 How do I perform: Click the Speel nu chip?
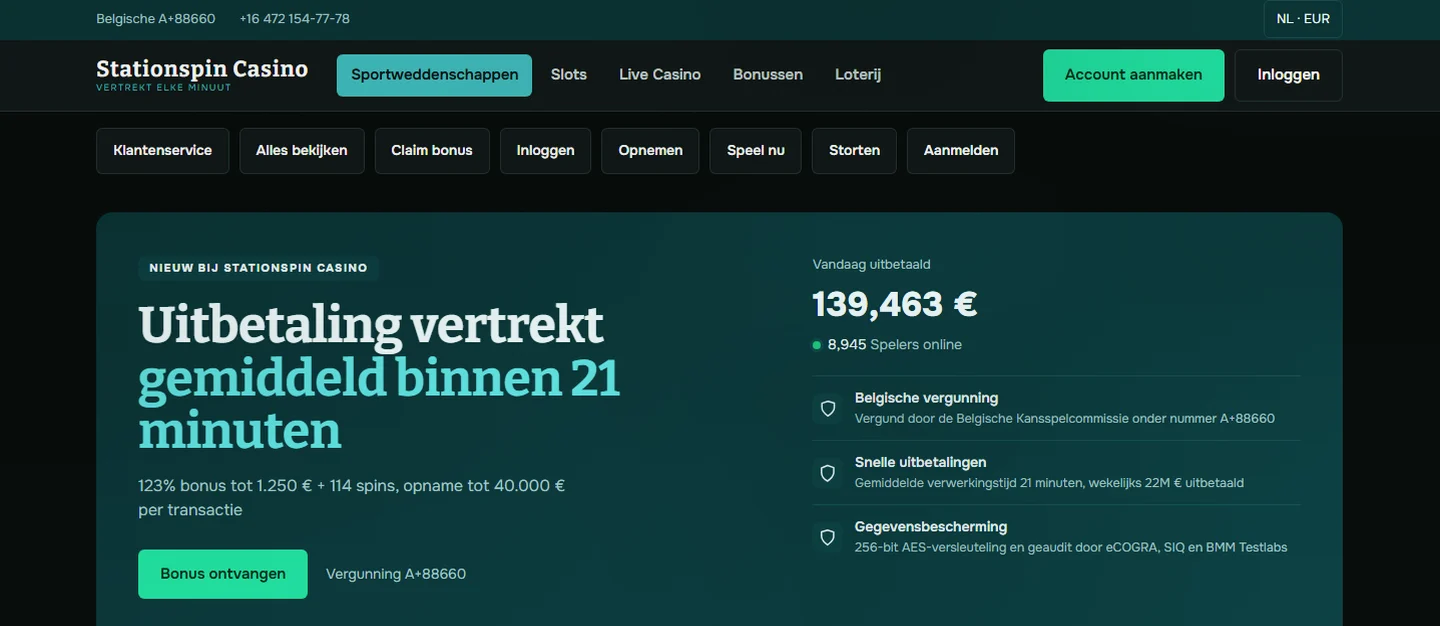click(756, 151)
